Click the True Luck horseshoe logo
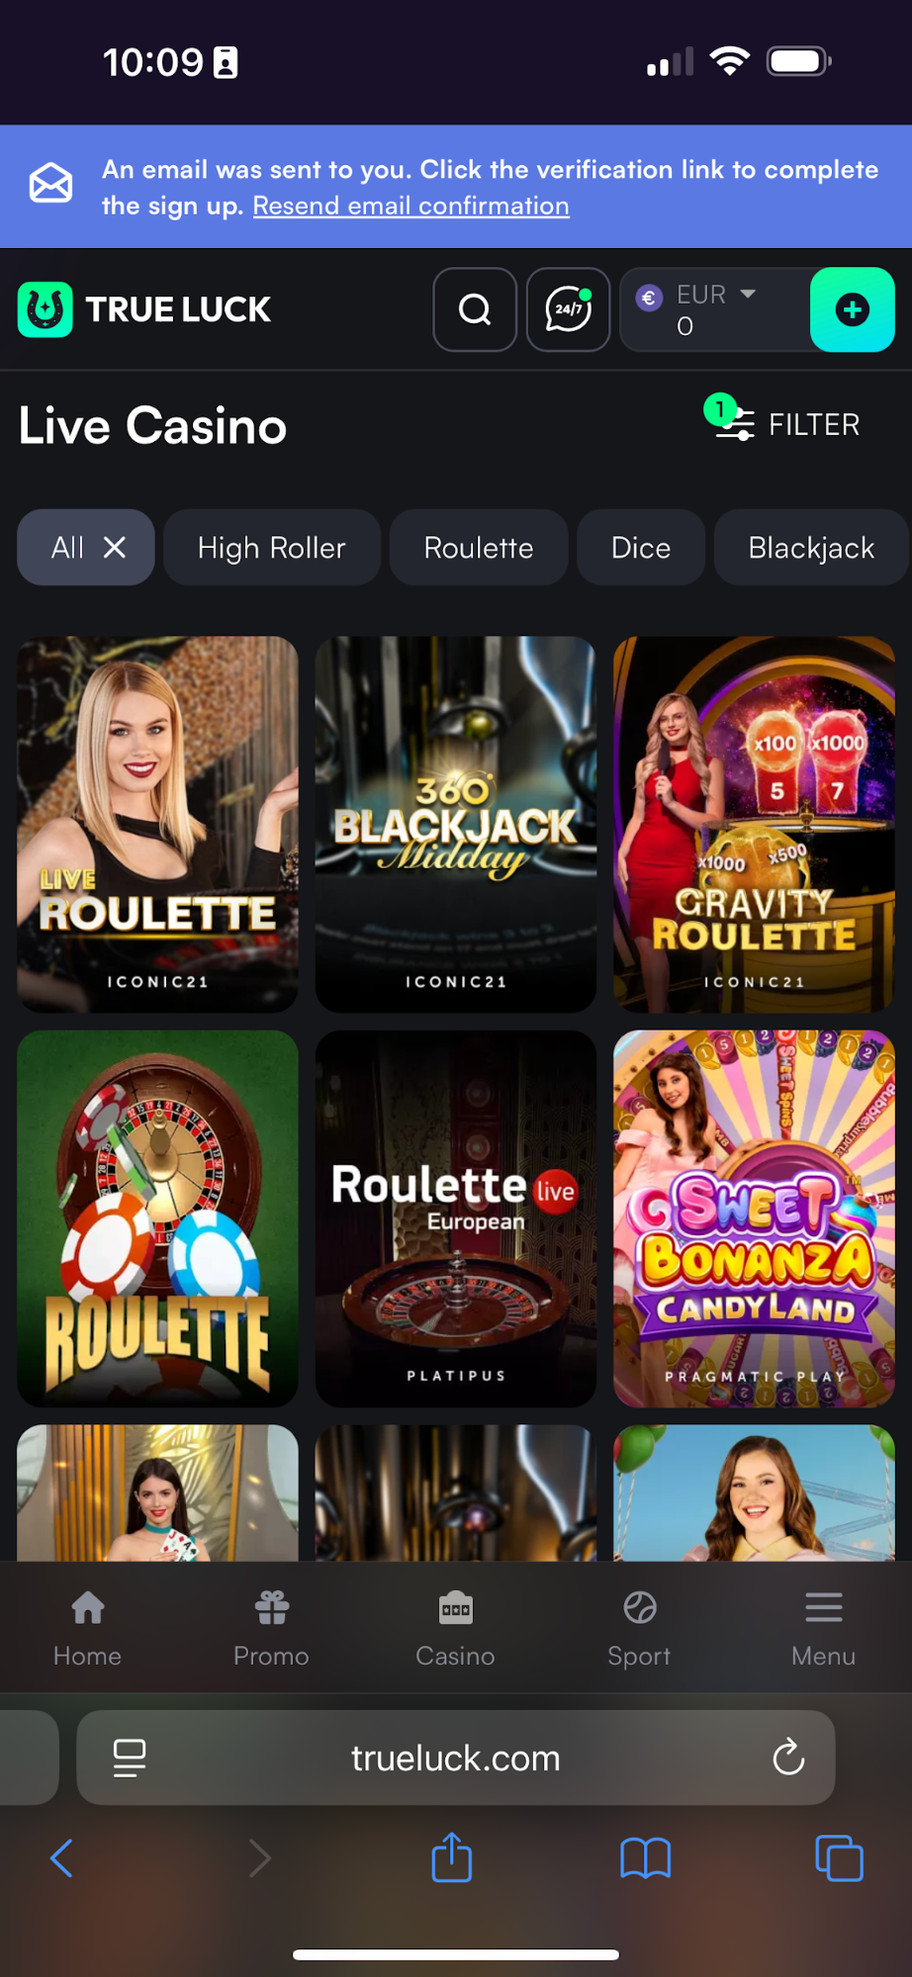 coord(45,310)
